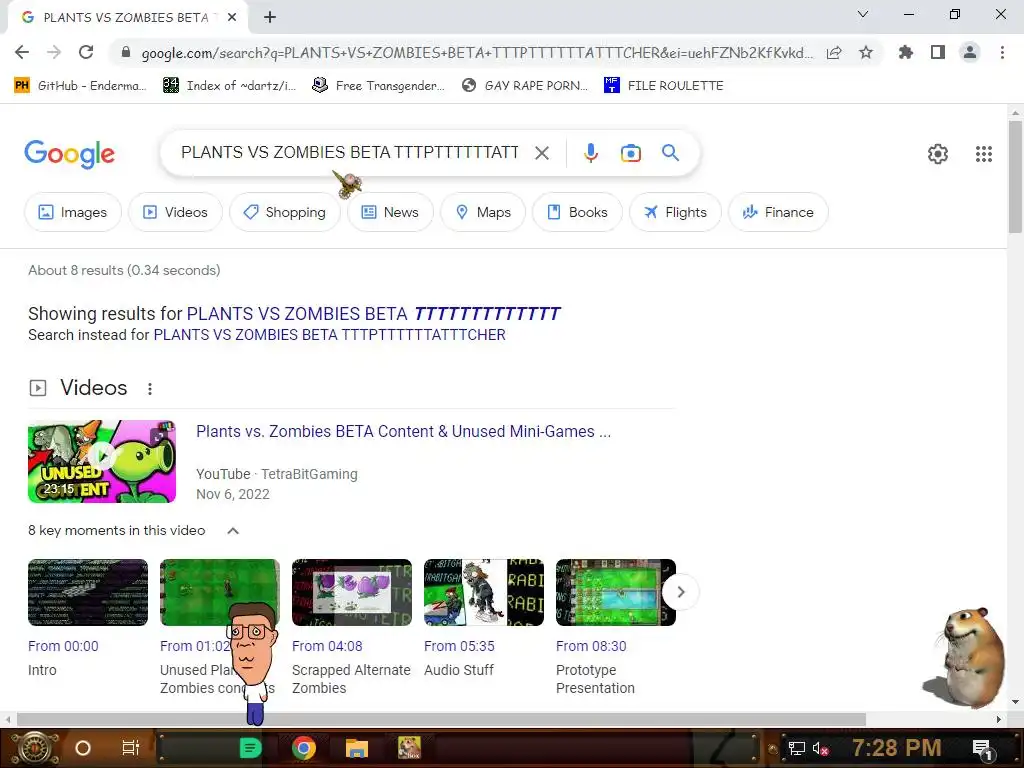The image size is (1024, 768).
Task: Switch to News results
Action: tap(390, 212)
